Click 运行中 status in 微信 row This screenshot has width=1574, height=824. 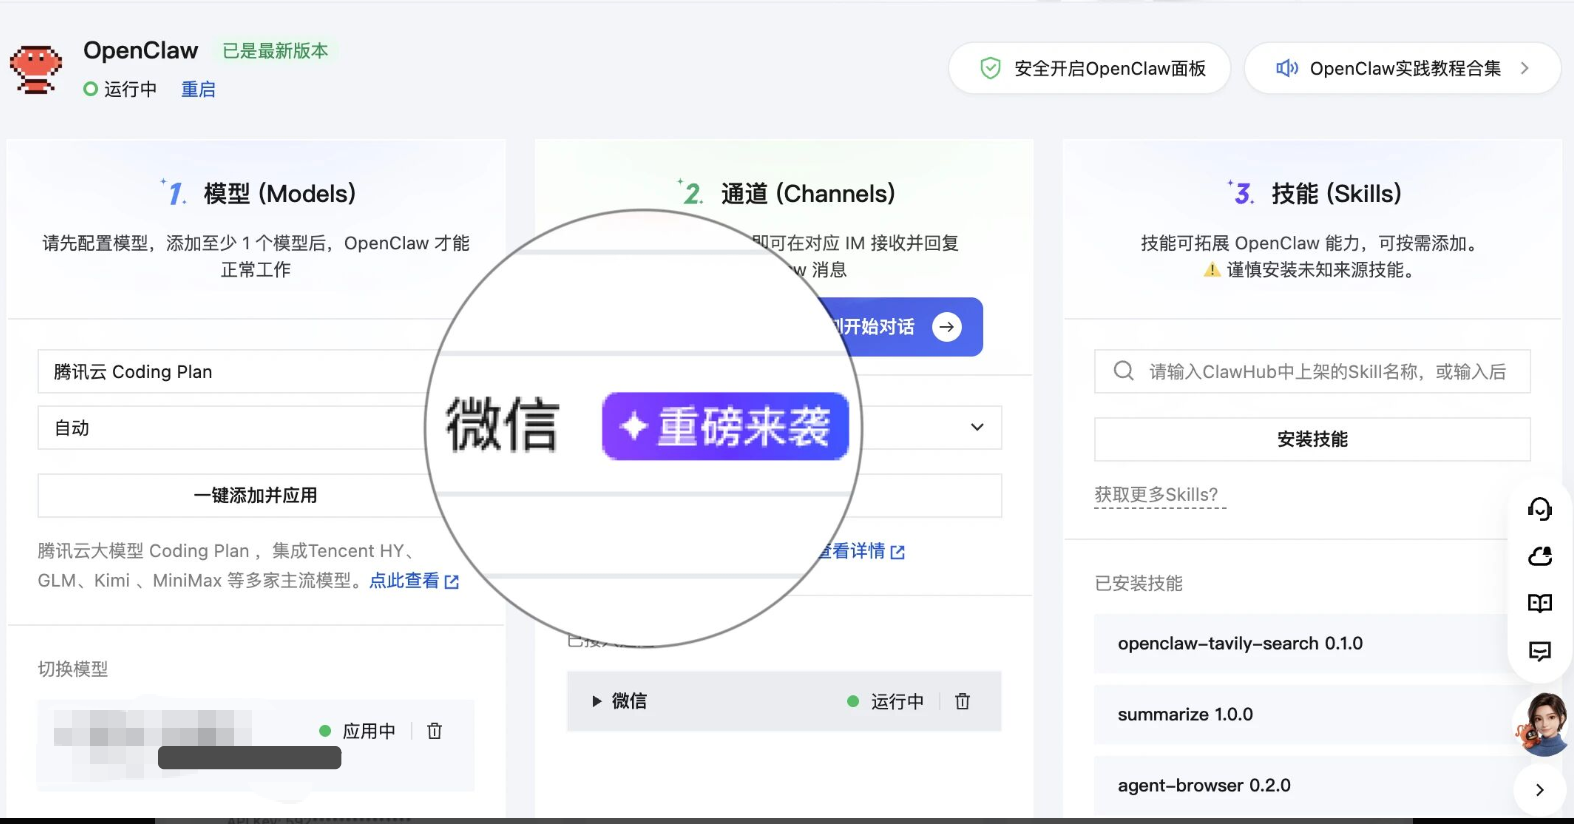pyautogui.click(x=886, y=701)
